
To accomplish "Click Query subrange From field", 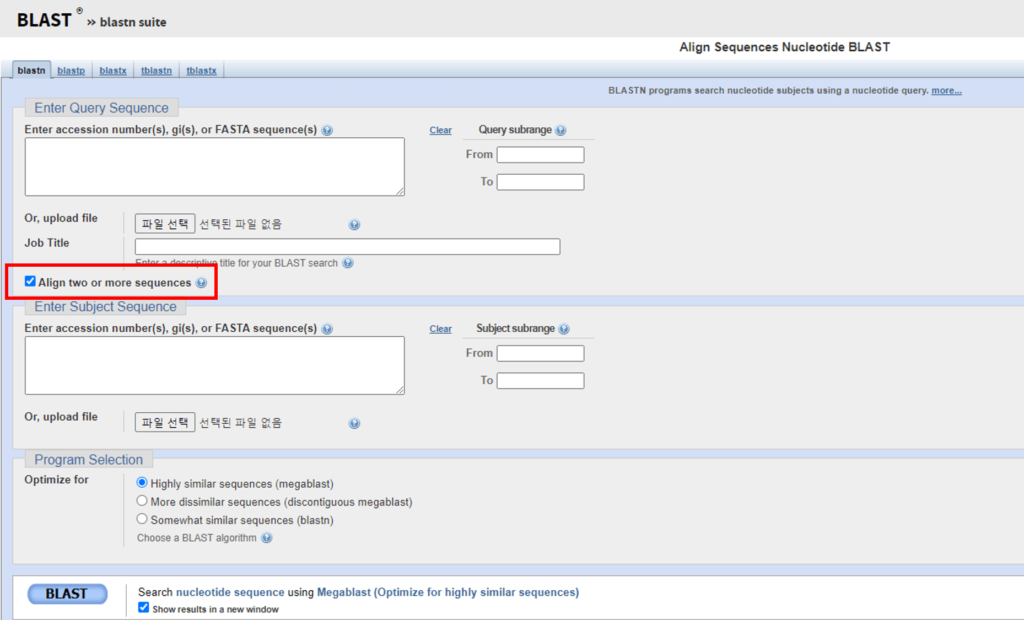I will click(x=541, y=155).
